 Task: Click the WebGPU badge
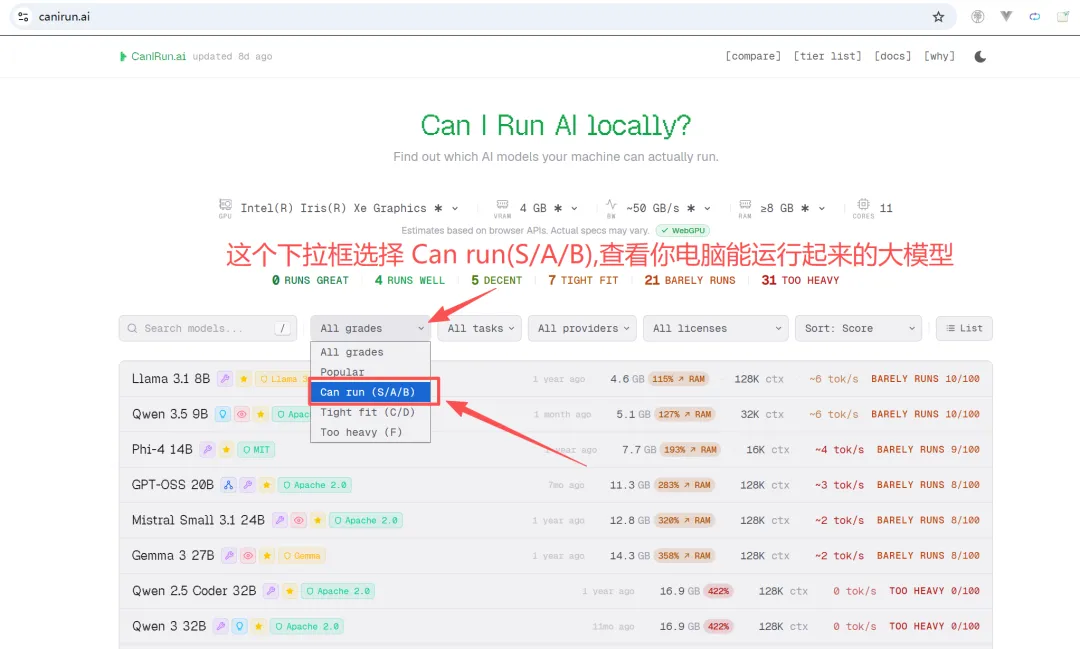click(683, 231)
